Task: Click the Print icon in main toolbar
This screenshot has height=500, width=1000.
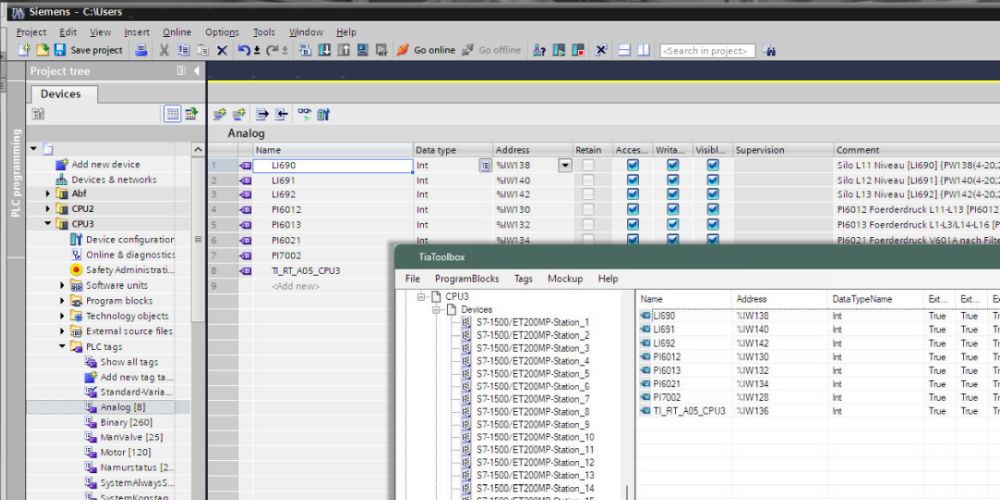Action: pyautogui.click(x=142, y=50)
